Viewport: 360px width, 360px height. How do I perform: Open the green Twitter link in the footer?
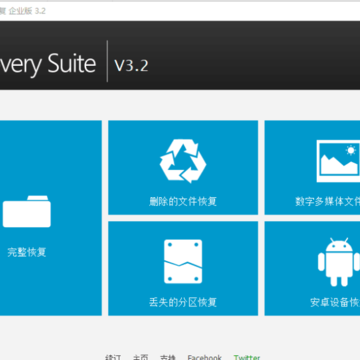pyautogui.click(x=247, y=357)
